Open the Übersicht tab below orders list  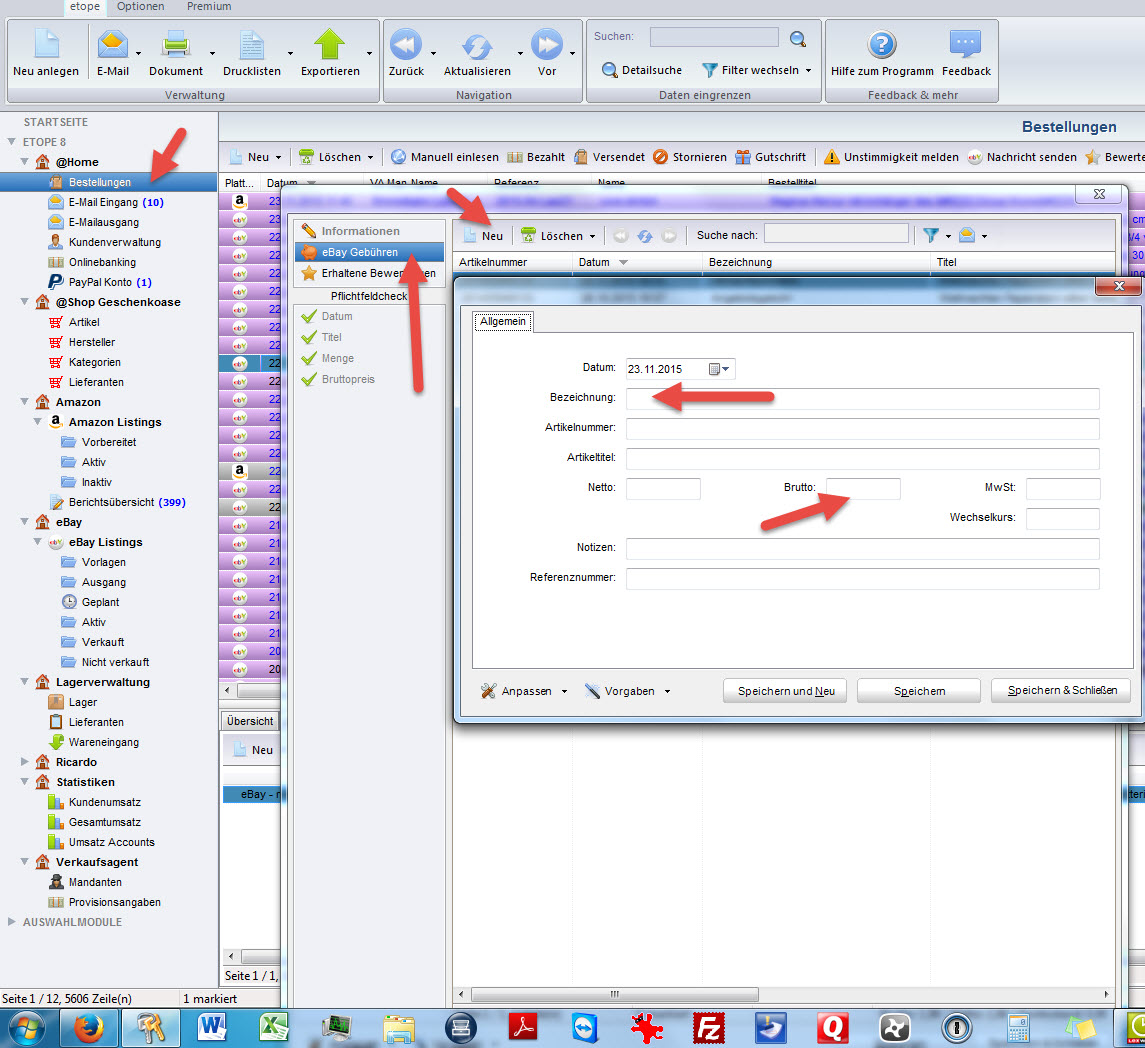250,721
